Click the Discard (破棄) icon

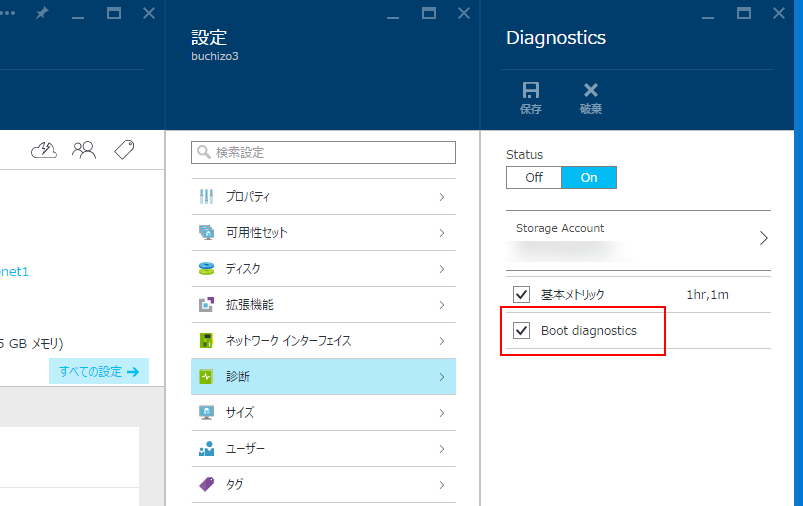(591, 91)
